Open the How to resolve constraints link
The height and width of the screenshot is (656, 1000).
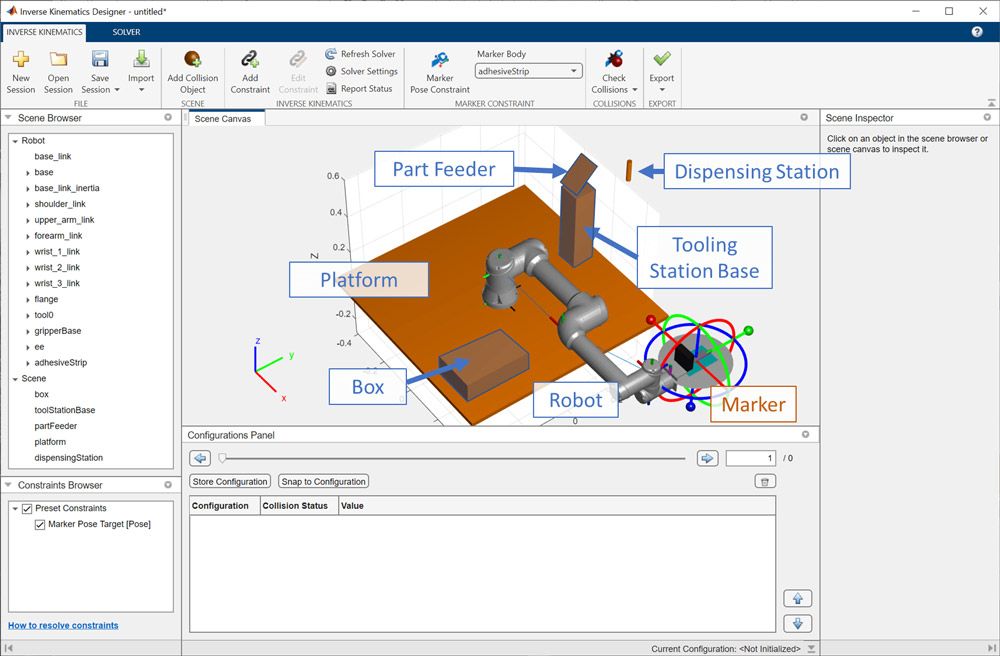point(63,624)
